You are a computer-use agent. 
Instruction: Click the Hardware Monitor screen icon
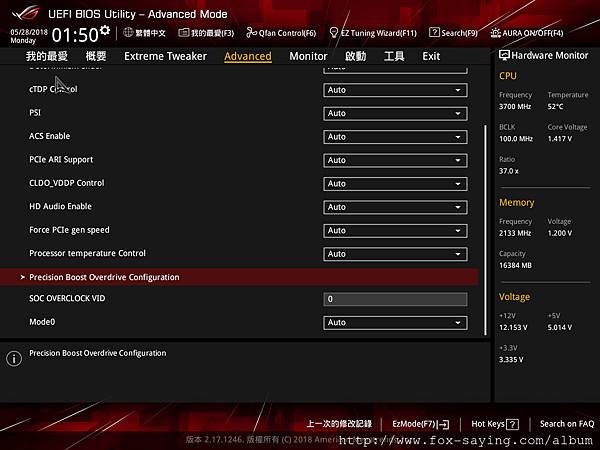(504, 55)
